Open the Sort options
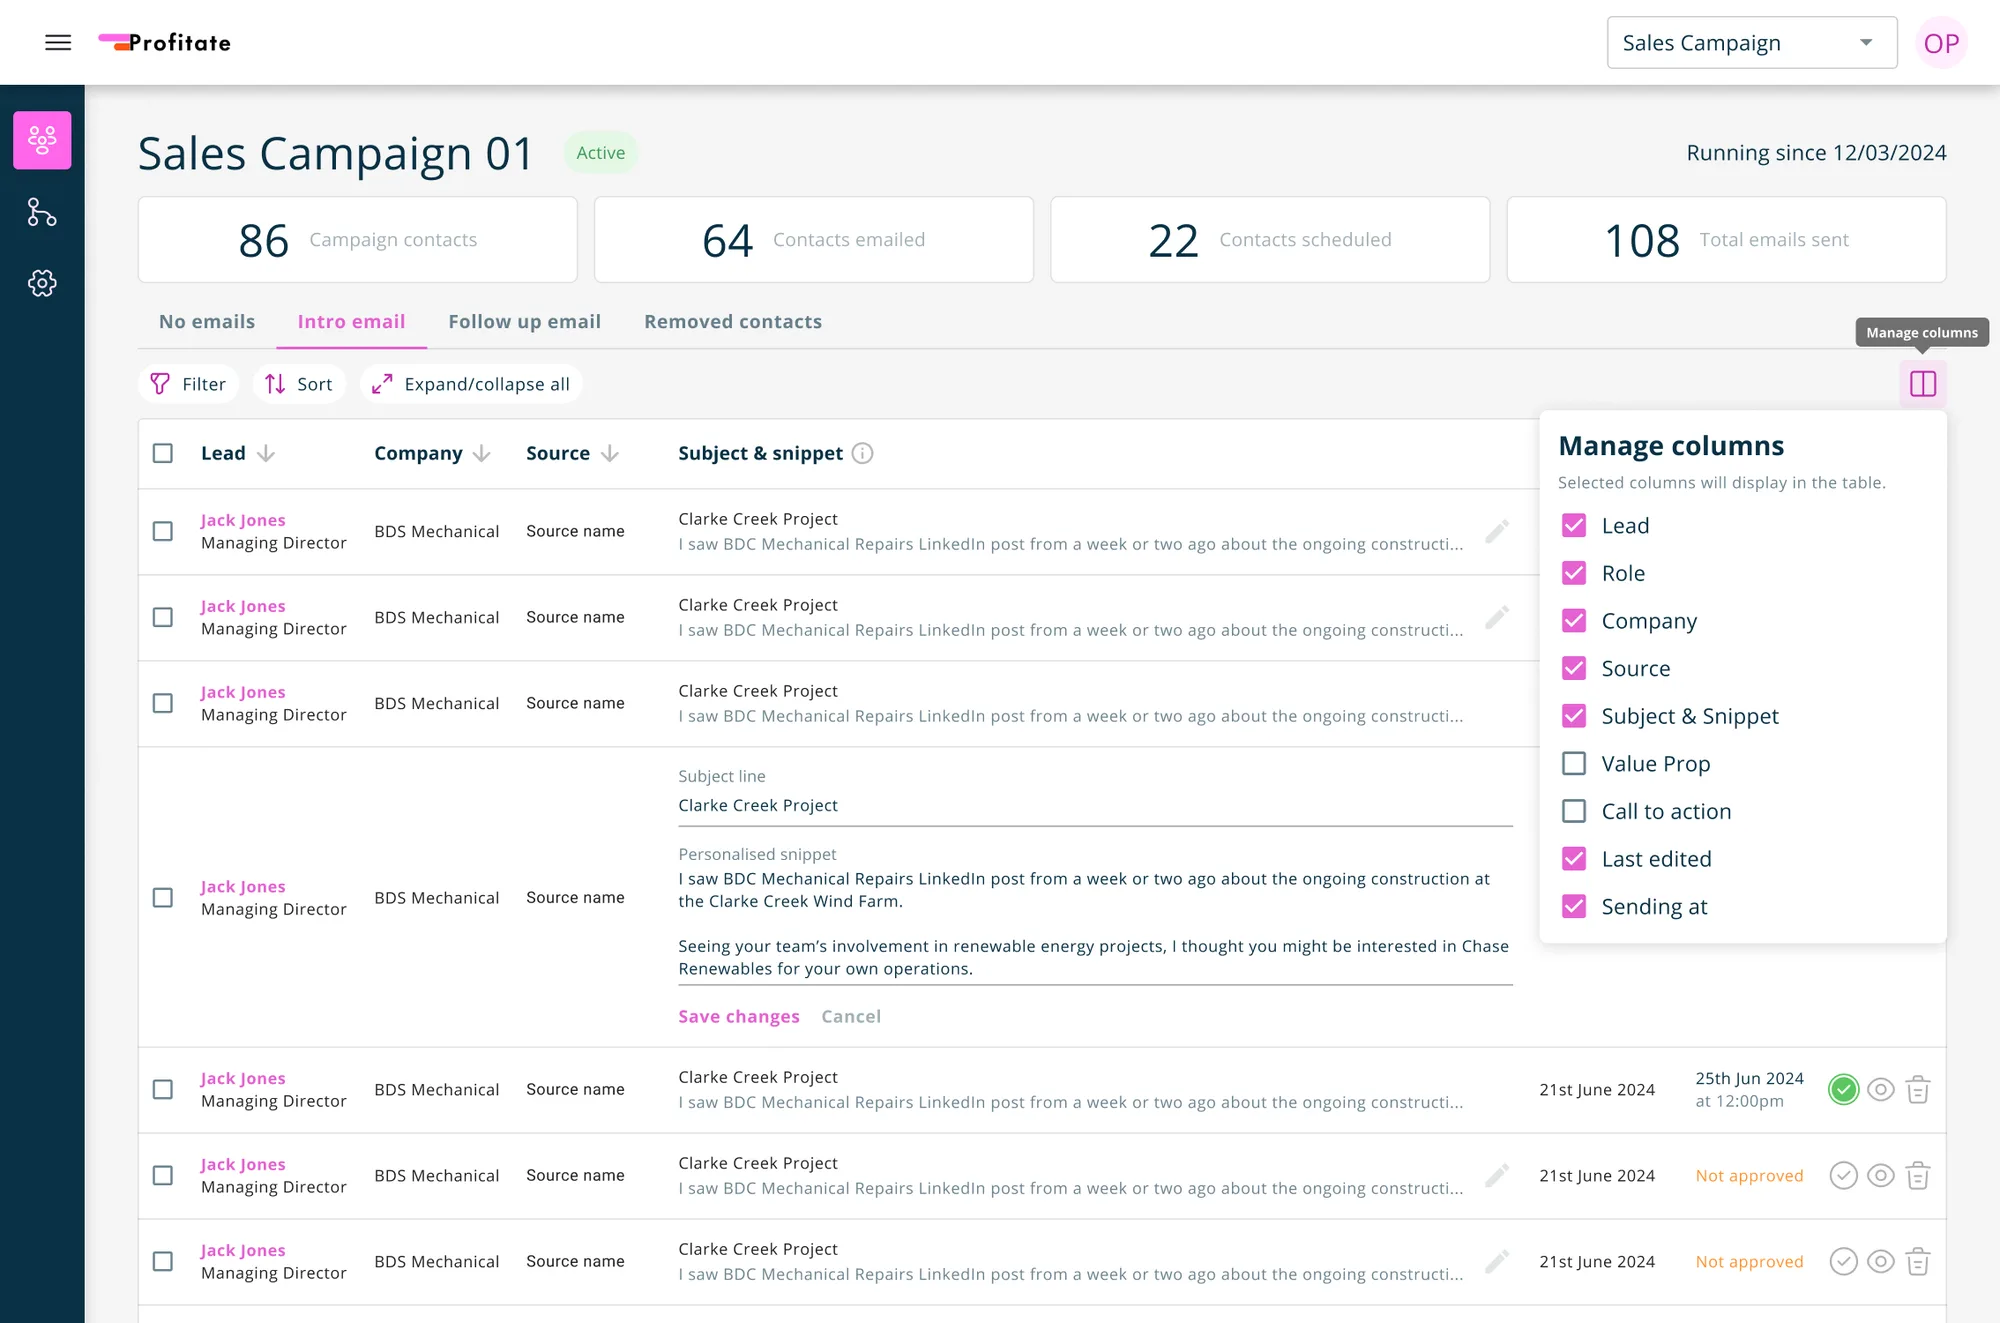Viewport: 2000px width, 1323px height. (x=299, y=384)
